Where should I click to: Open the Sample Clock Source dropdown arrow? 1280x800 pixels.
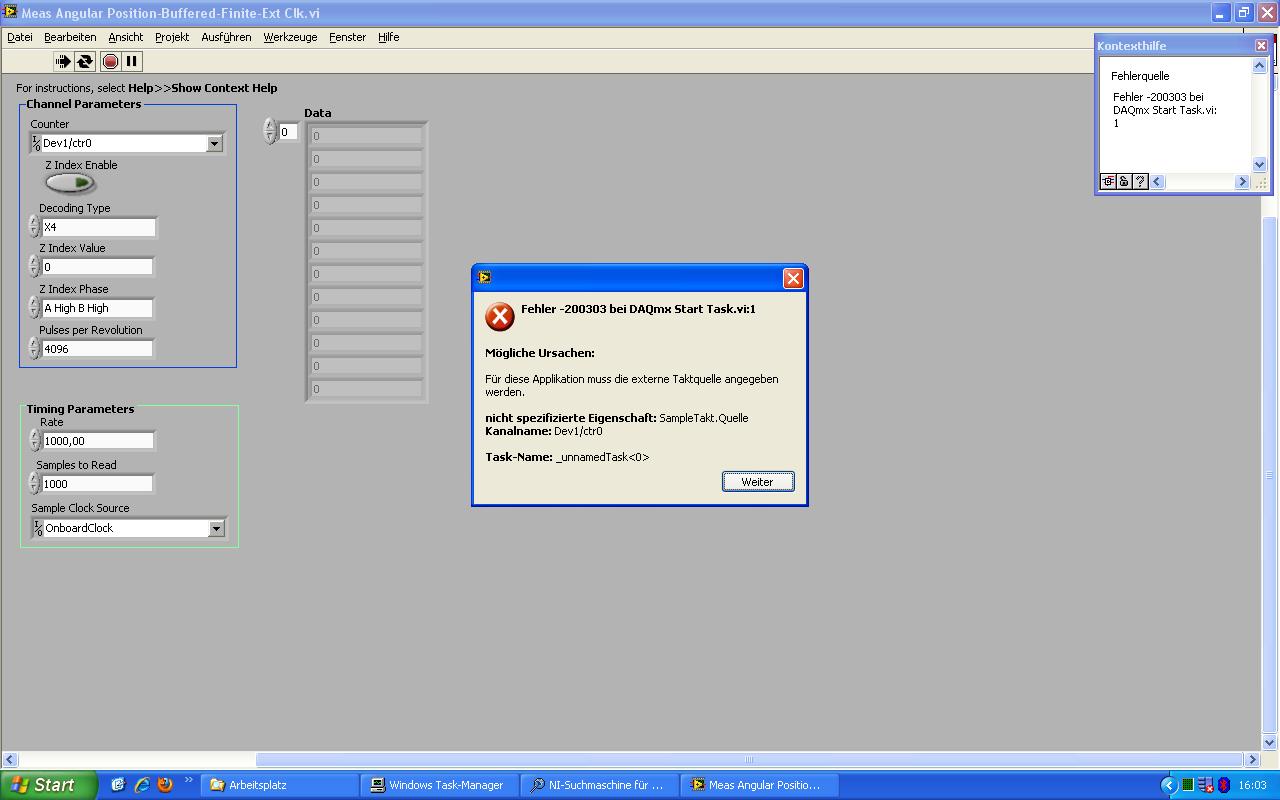point(216,528)
